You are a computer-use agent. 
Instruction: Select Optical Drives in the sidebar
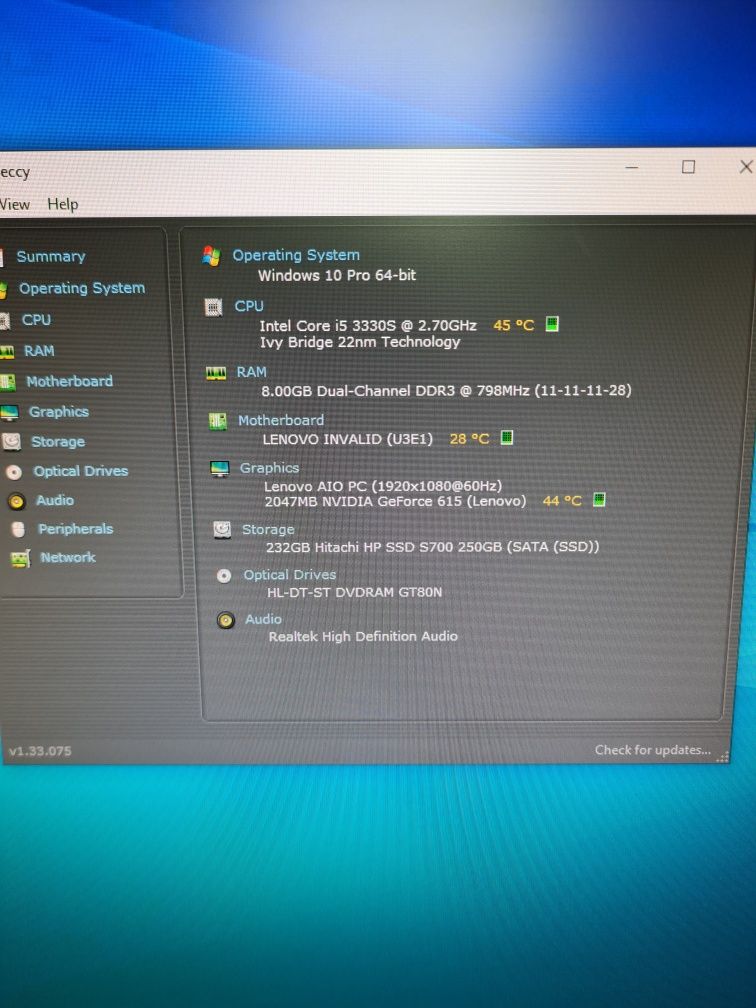(81, 471)
